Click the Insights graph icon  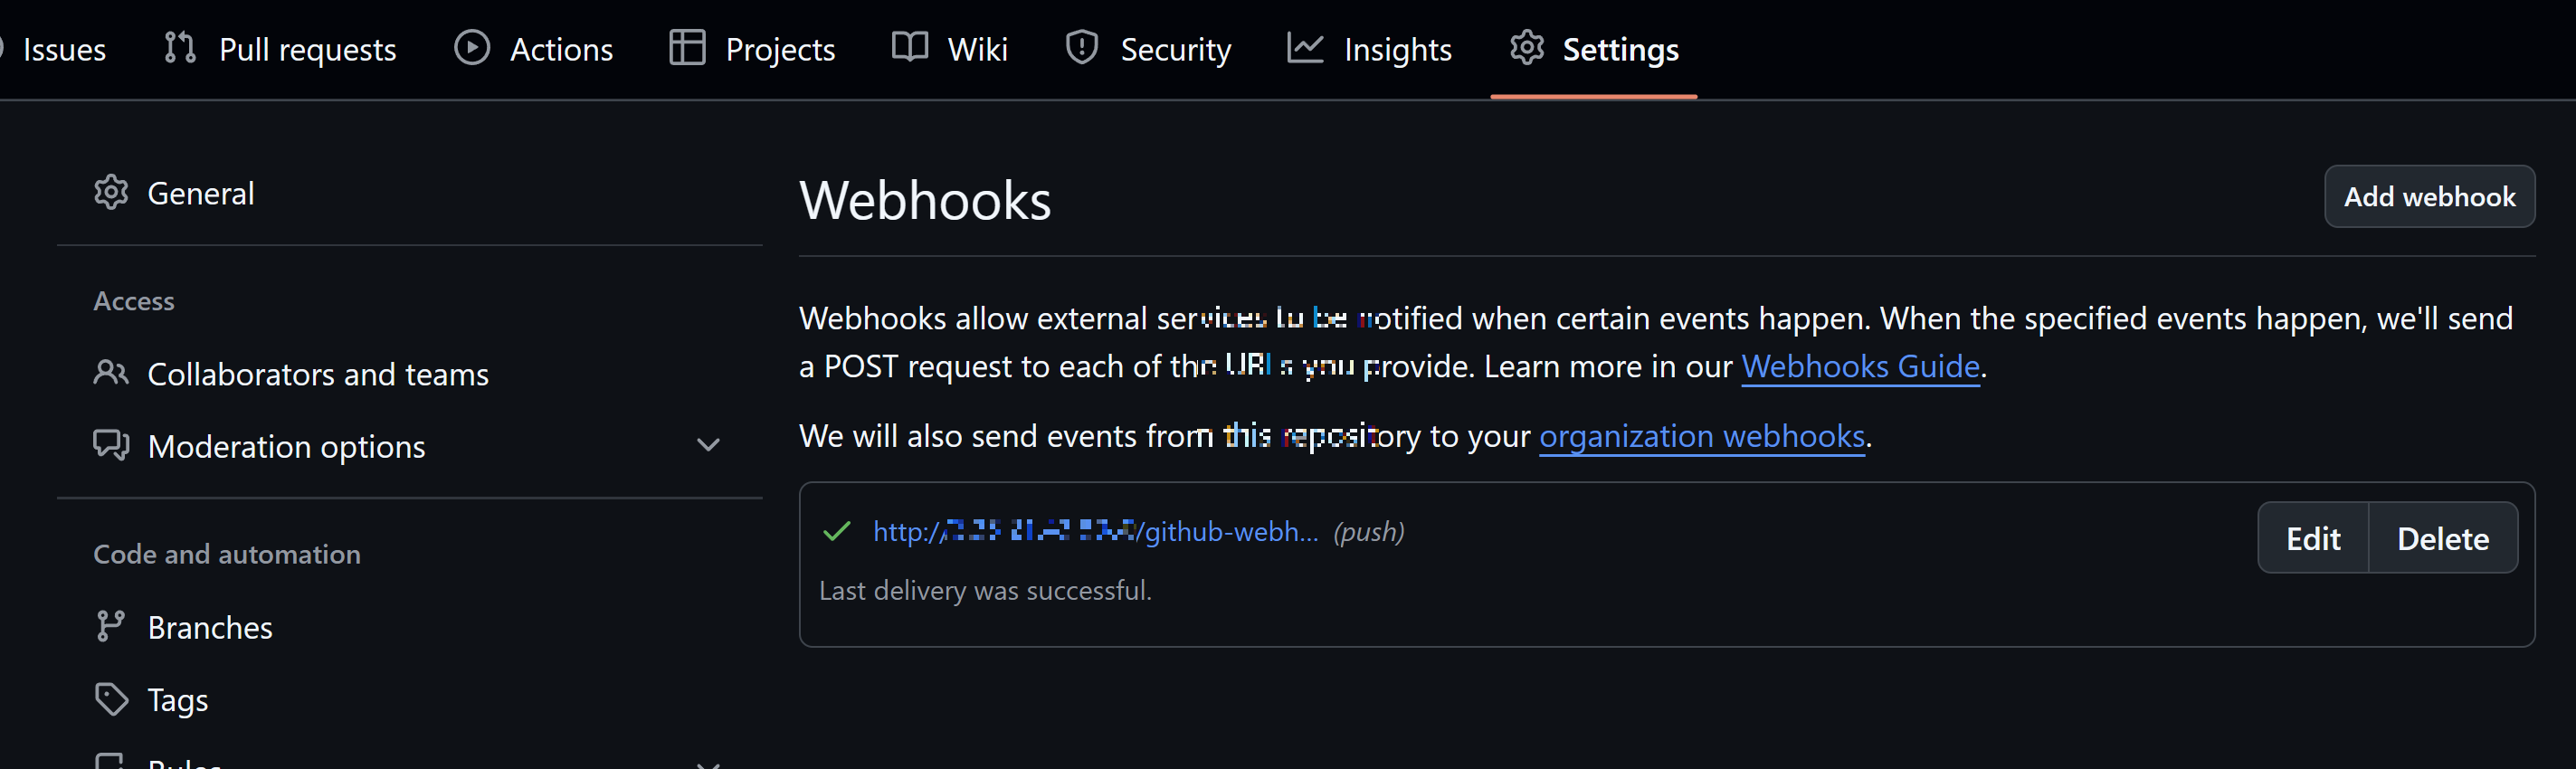[1305, 48]
